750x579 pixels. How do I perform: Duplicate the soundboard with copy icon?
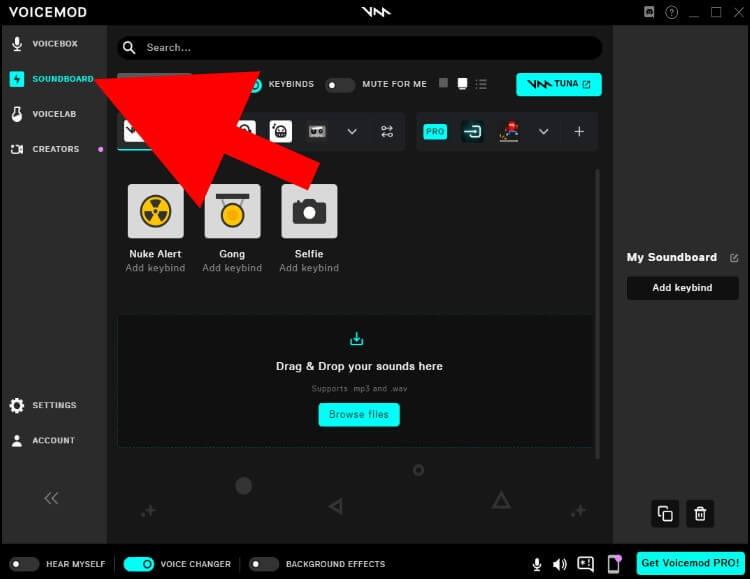665,514
